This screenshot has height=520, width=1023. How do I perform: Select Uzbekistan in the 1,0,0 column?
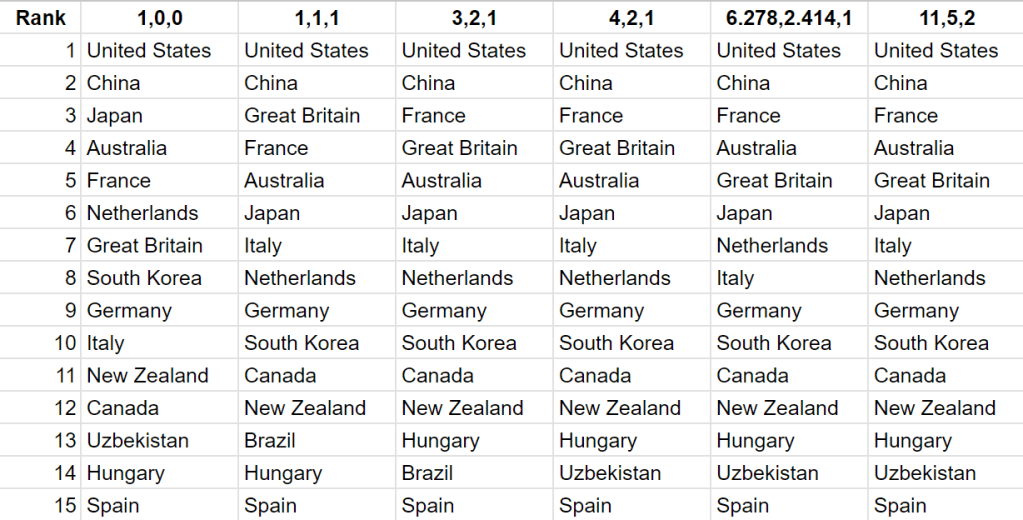click(138, 441)
